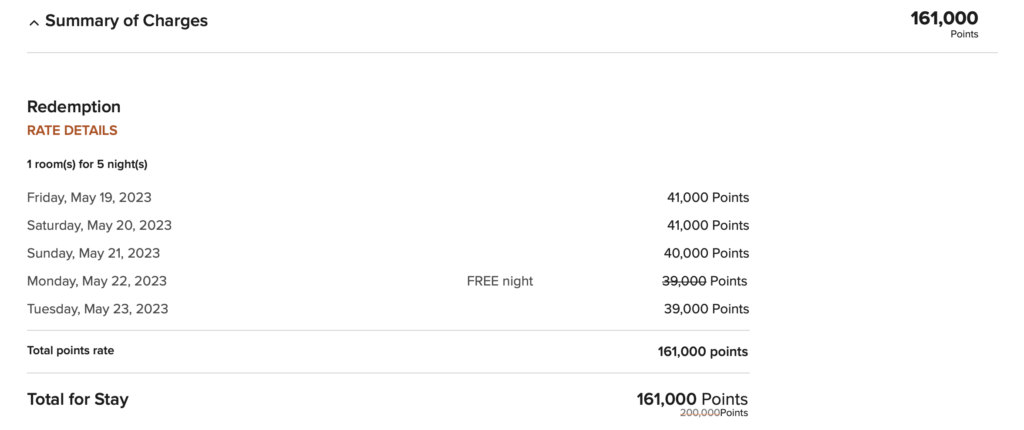Image resolution: width=1024 pixels, height=430 pixels.
Task: Click the Total points rate label
Action: pyautogui.click(x=70, y=351)
